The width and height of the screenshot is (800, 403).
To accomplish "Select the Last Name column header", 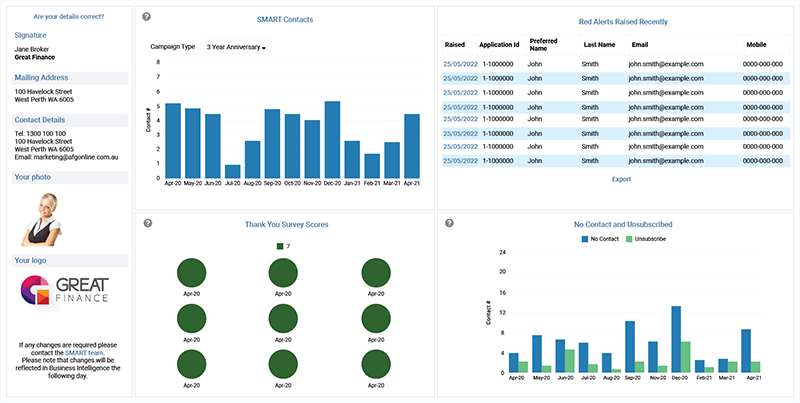I will (x=599, y=45).
